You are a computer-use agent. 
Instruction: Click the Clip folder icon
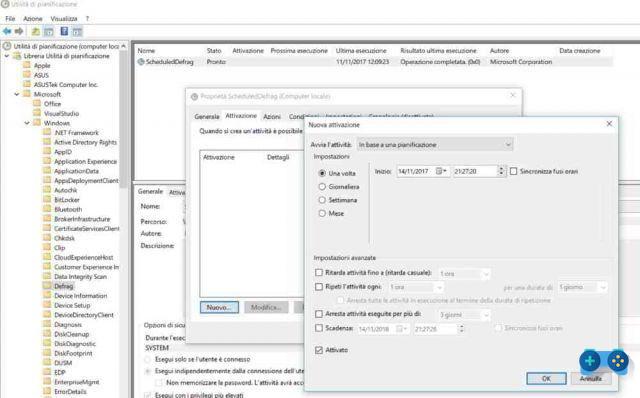(x=47, y=247)
